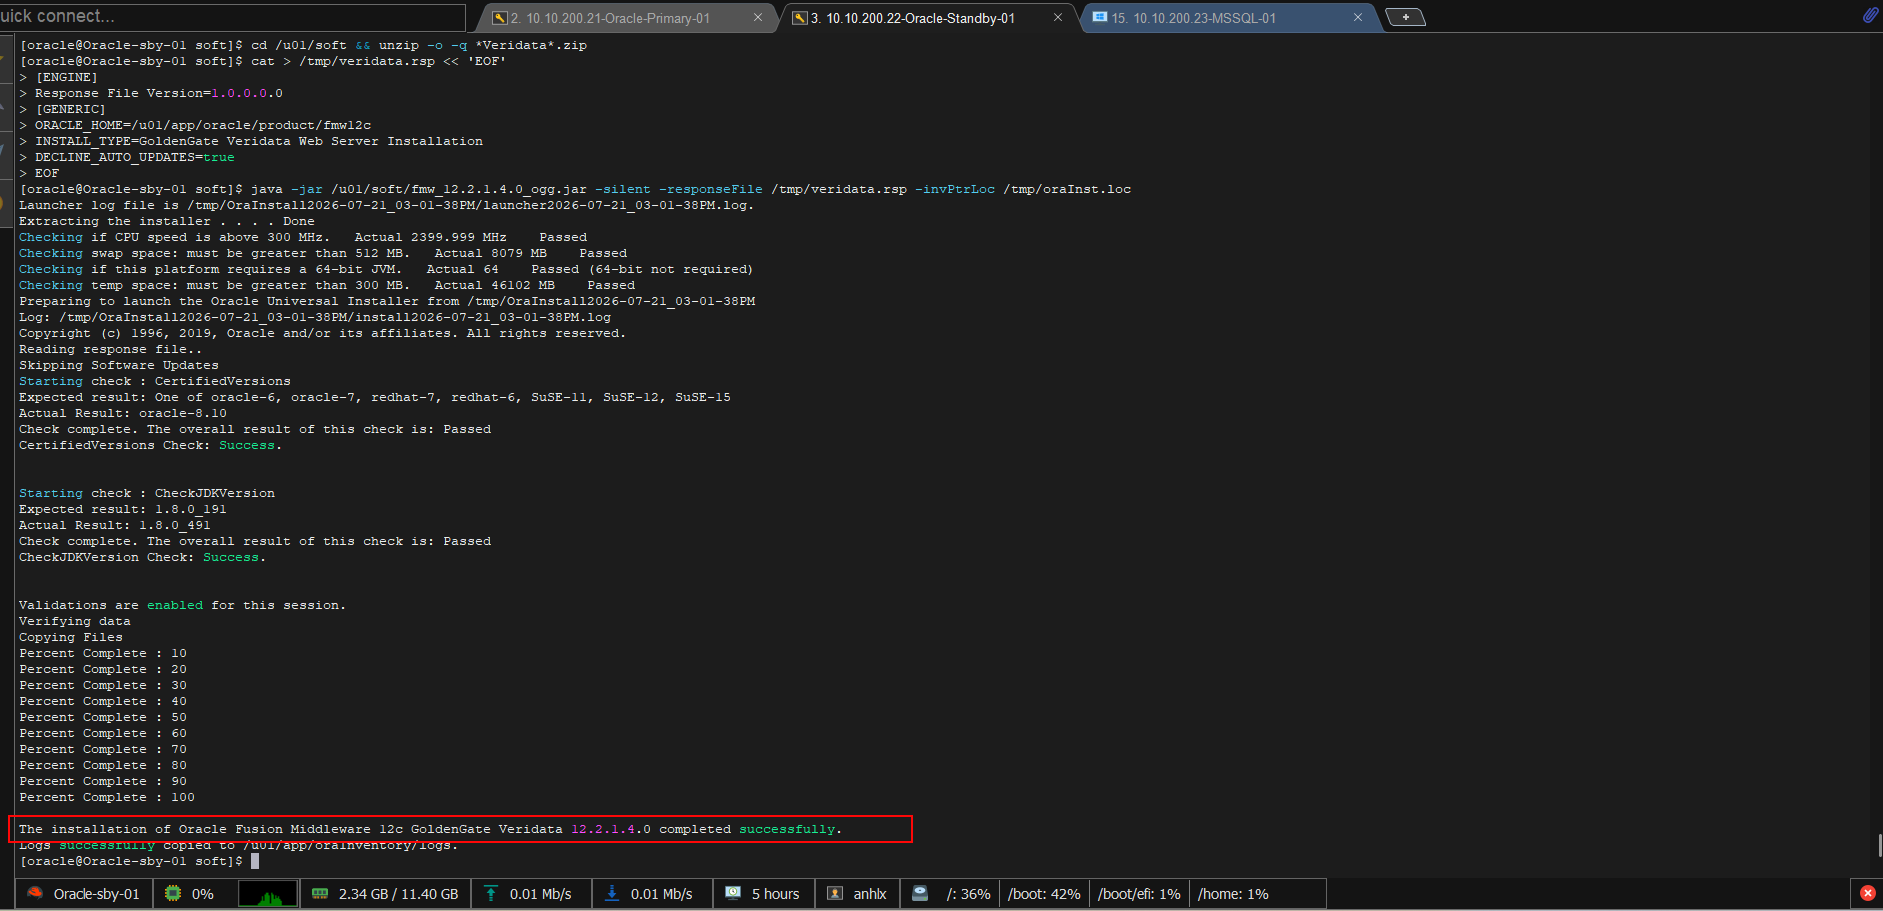Close the MSSQL-01 session tab
Screen dimensions: 1883x911
pyautogui.click(x=1357, y=18)
